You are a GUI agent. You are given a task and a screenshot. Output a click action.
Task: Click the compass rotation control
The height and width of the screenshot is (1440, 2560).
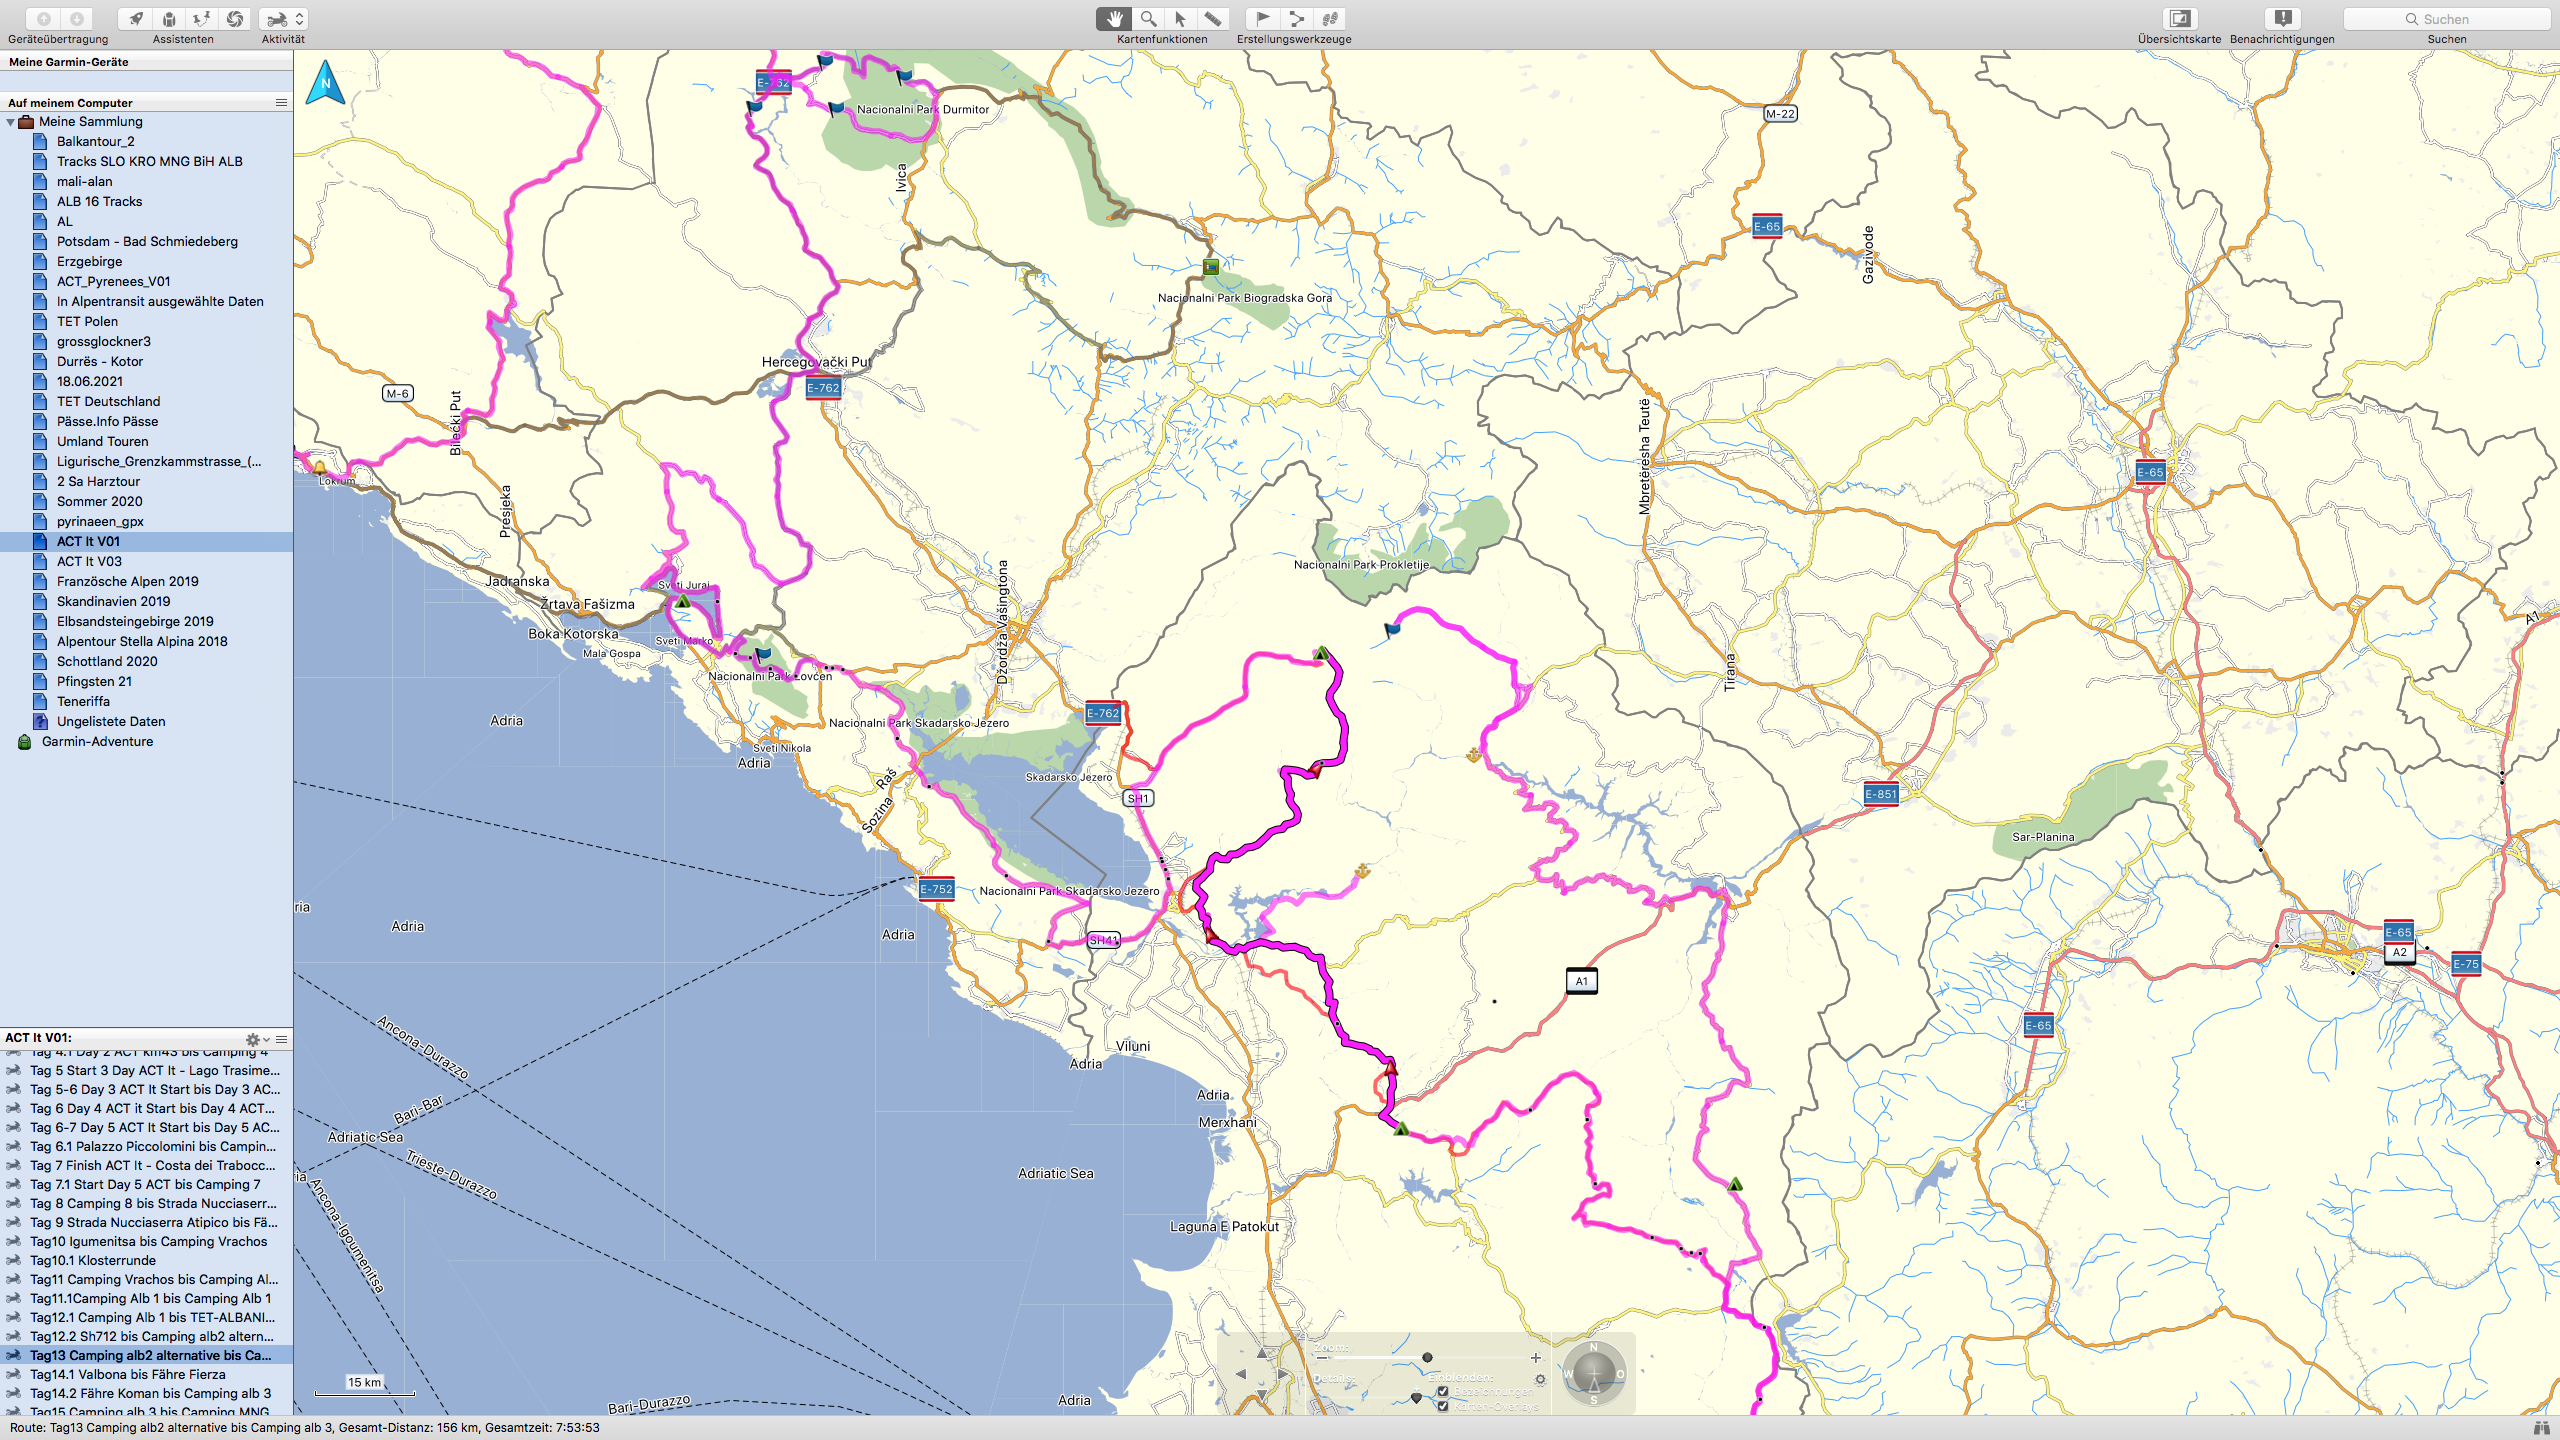coord(1593,1374)
